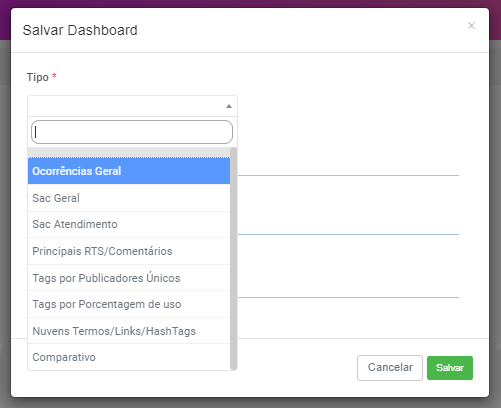
Task: Collapse the Tipo dropdown using its arrow
Action: (x=229, y=106)
